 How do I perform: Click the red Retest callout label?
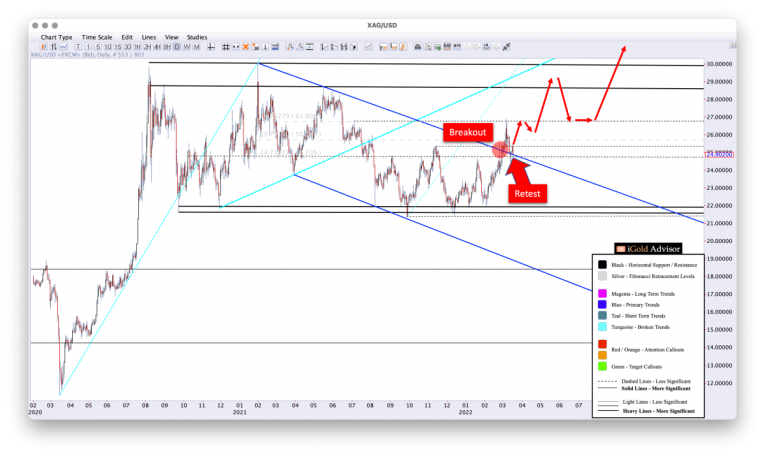529,191
